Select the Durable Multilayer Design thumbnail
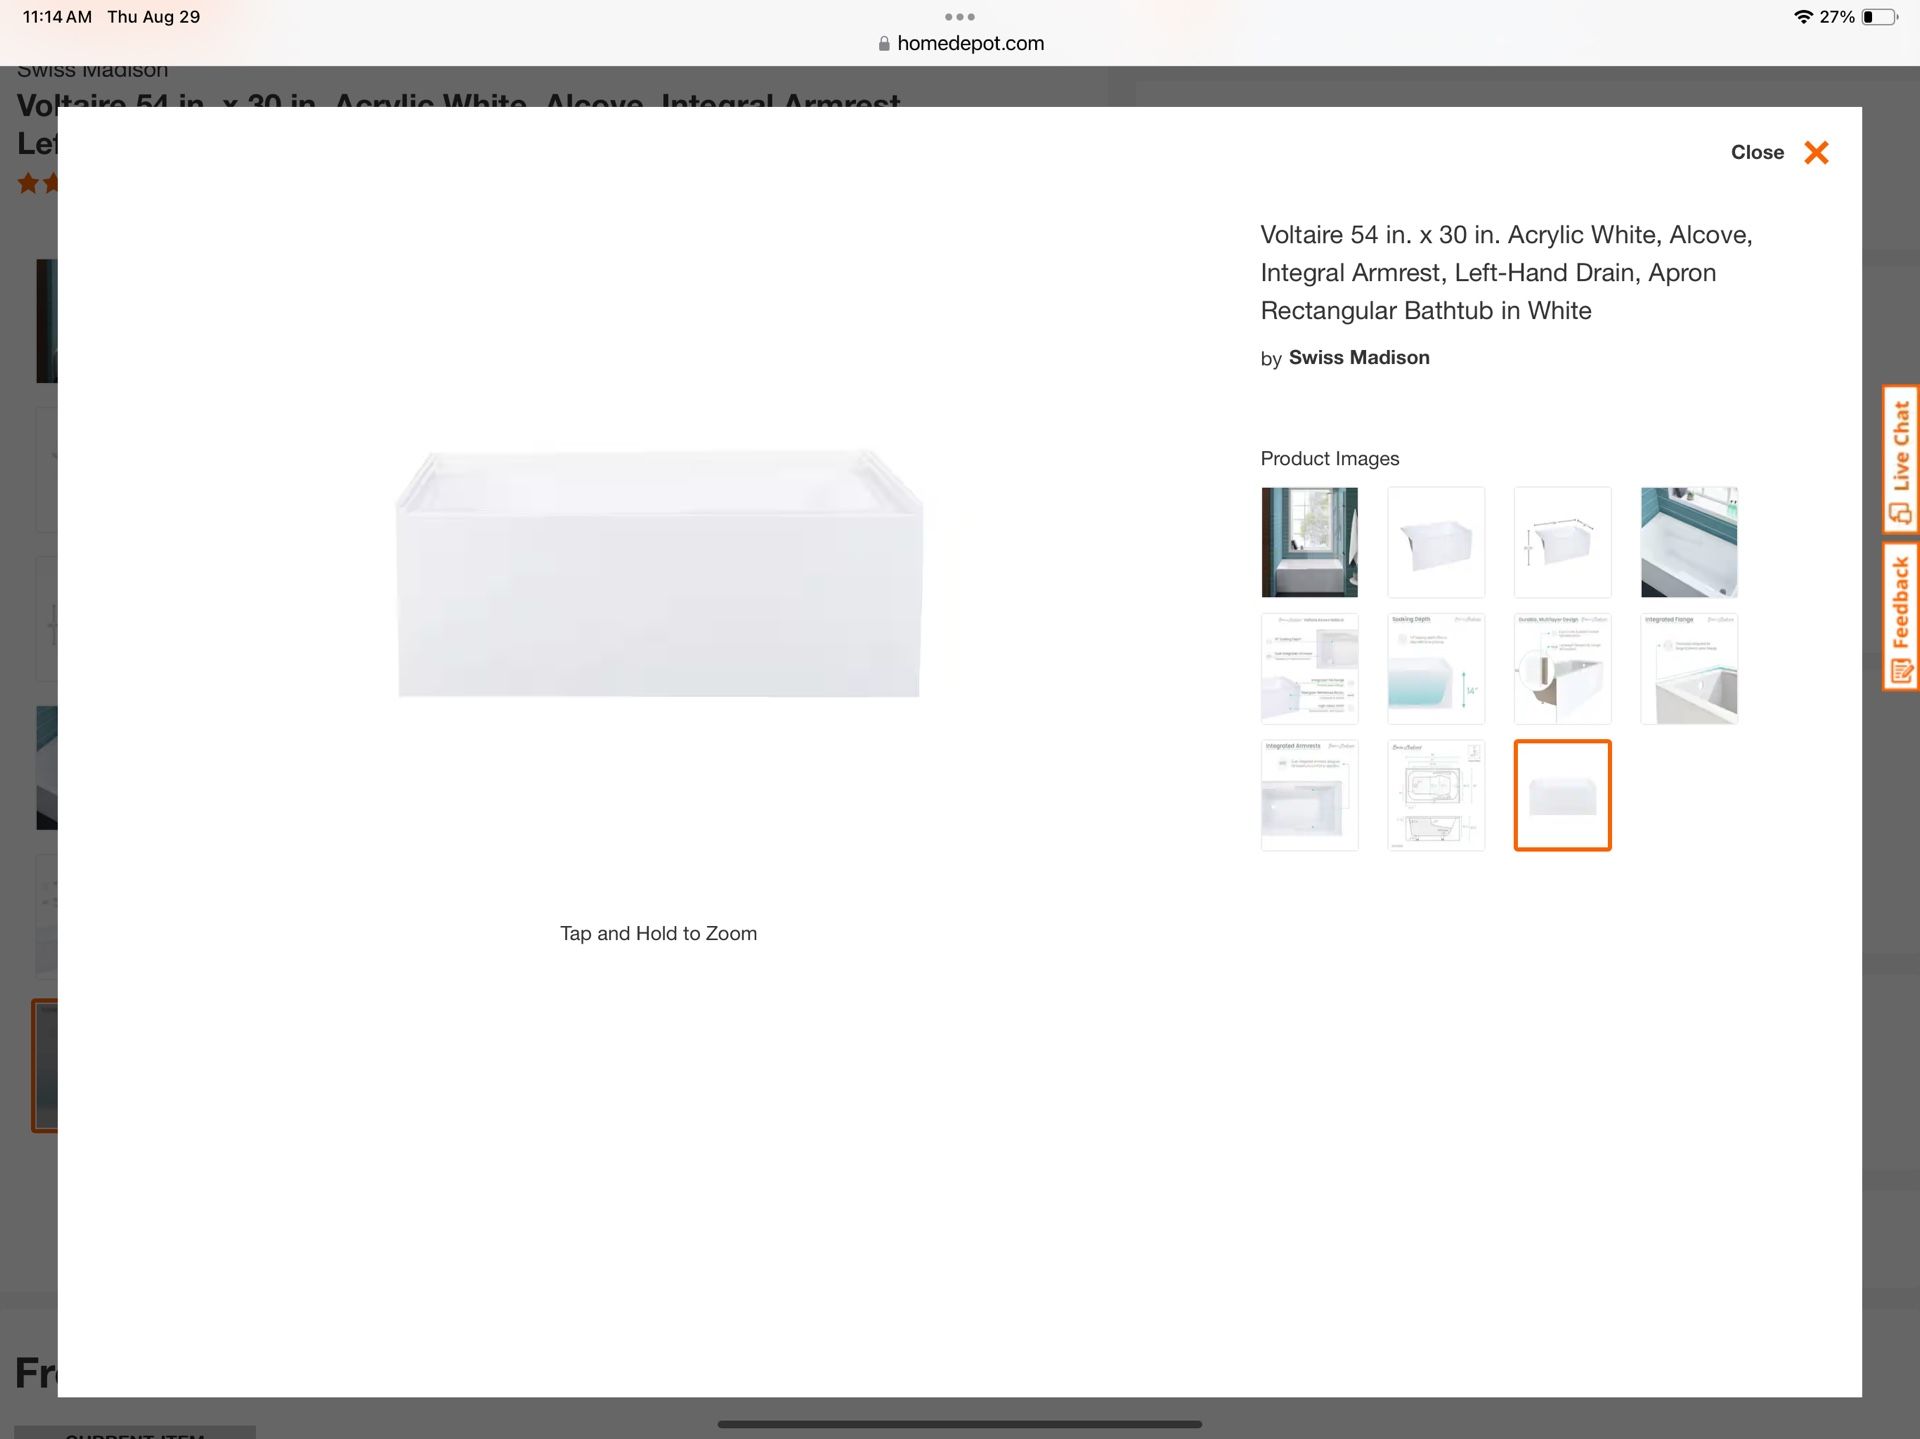This screenshot has width=1920, height=1439. 1562,668
